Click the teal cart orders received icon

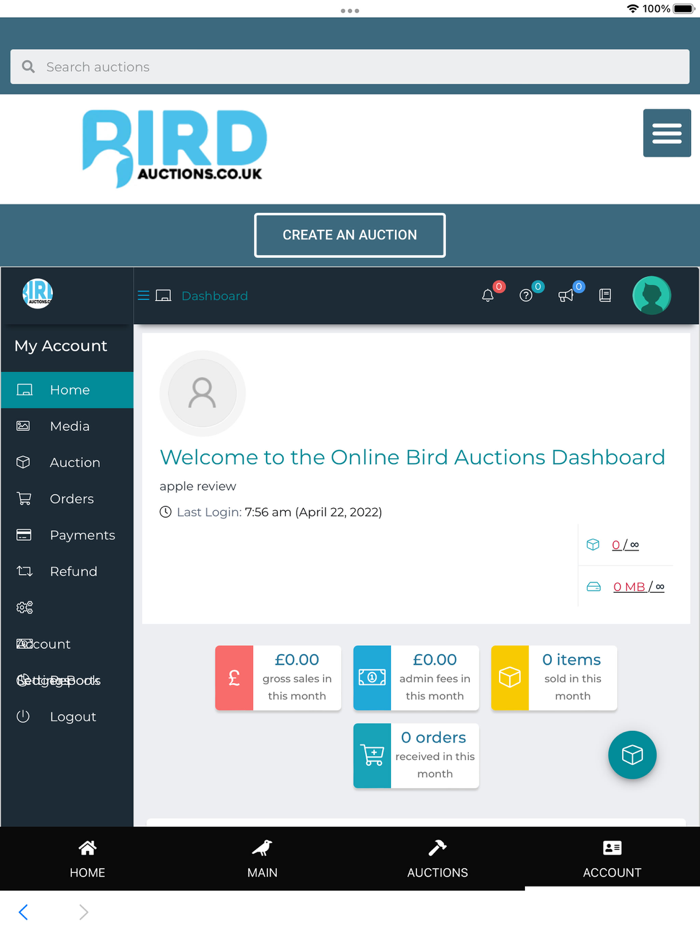(x=372, y=756)
